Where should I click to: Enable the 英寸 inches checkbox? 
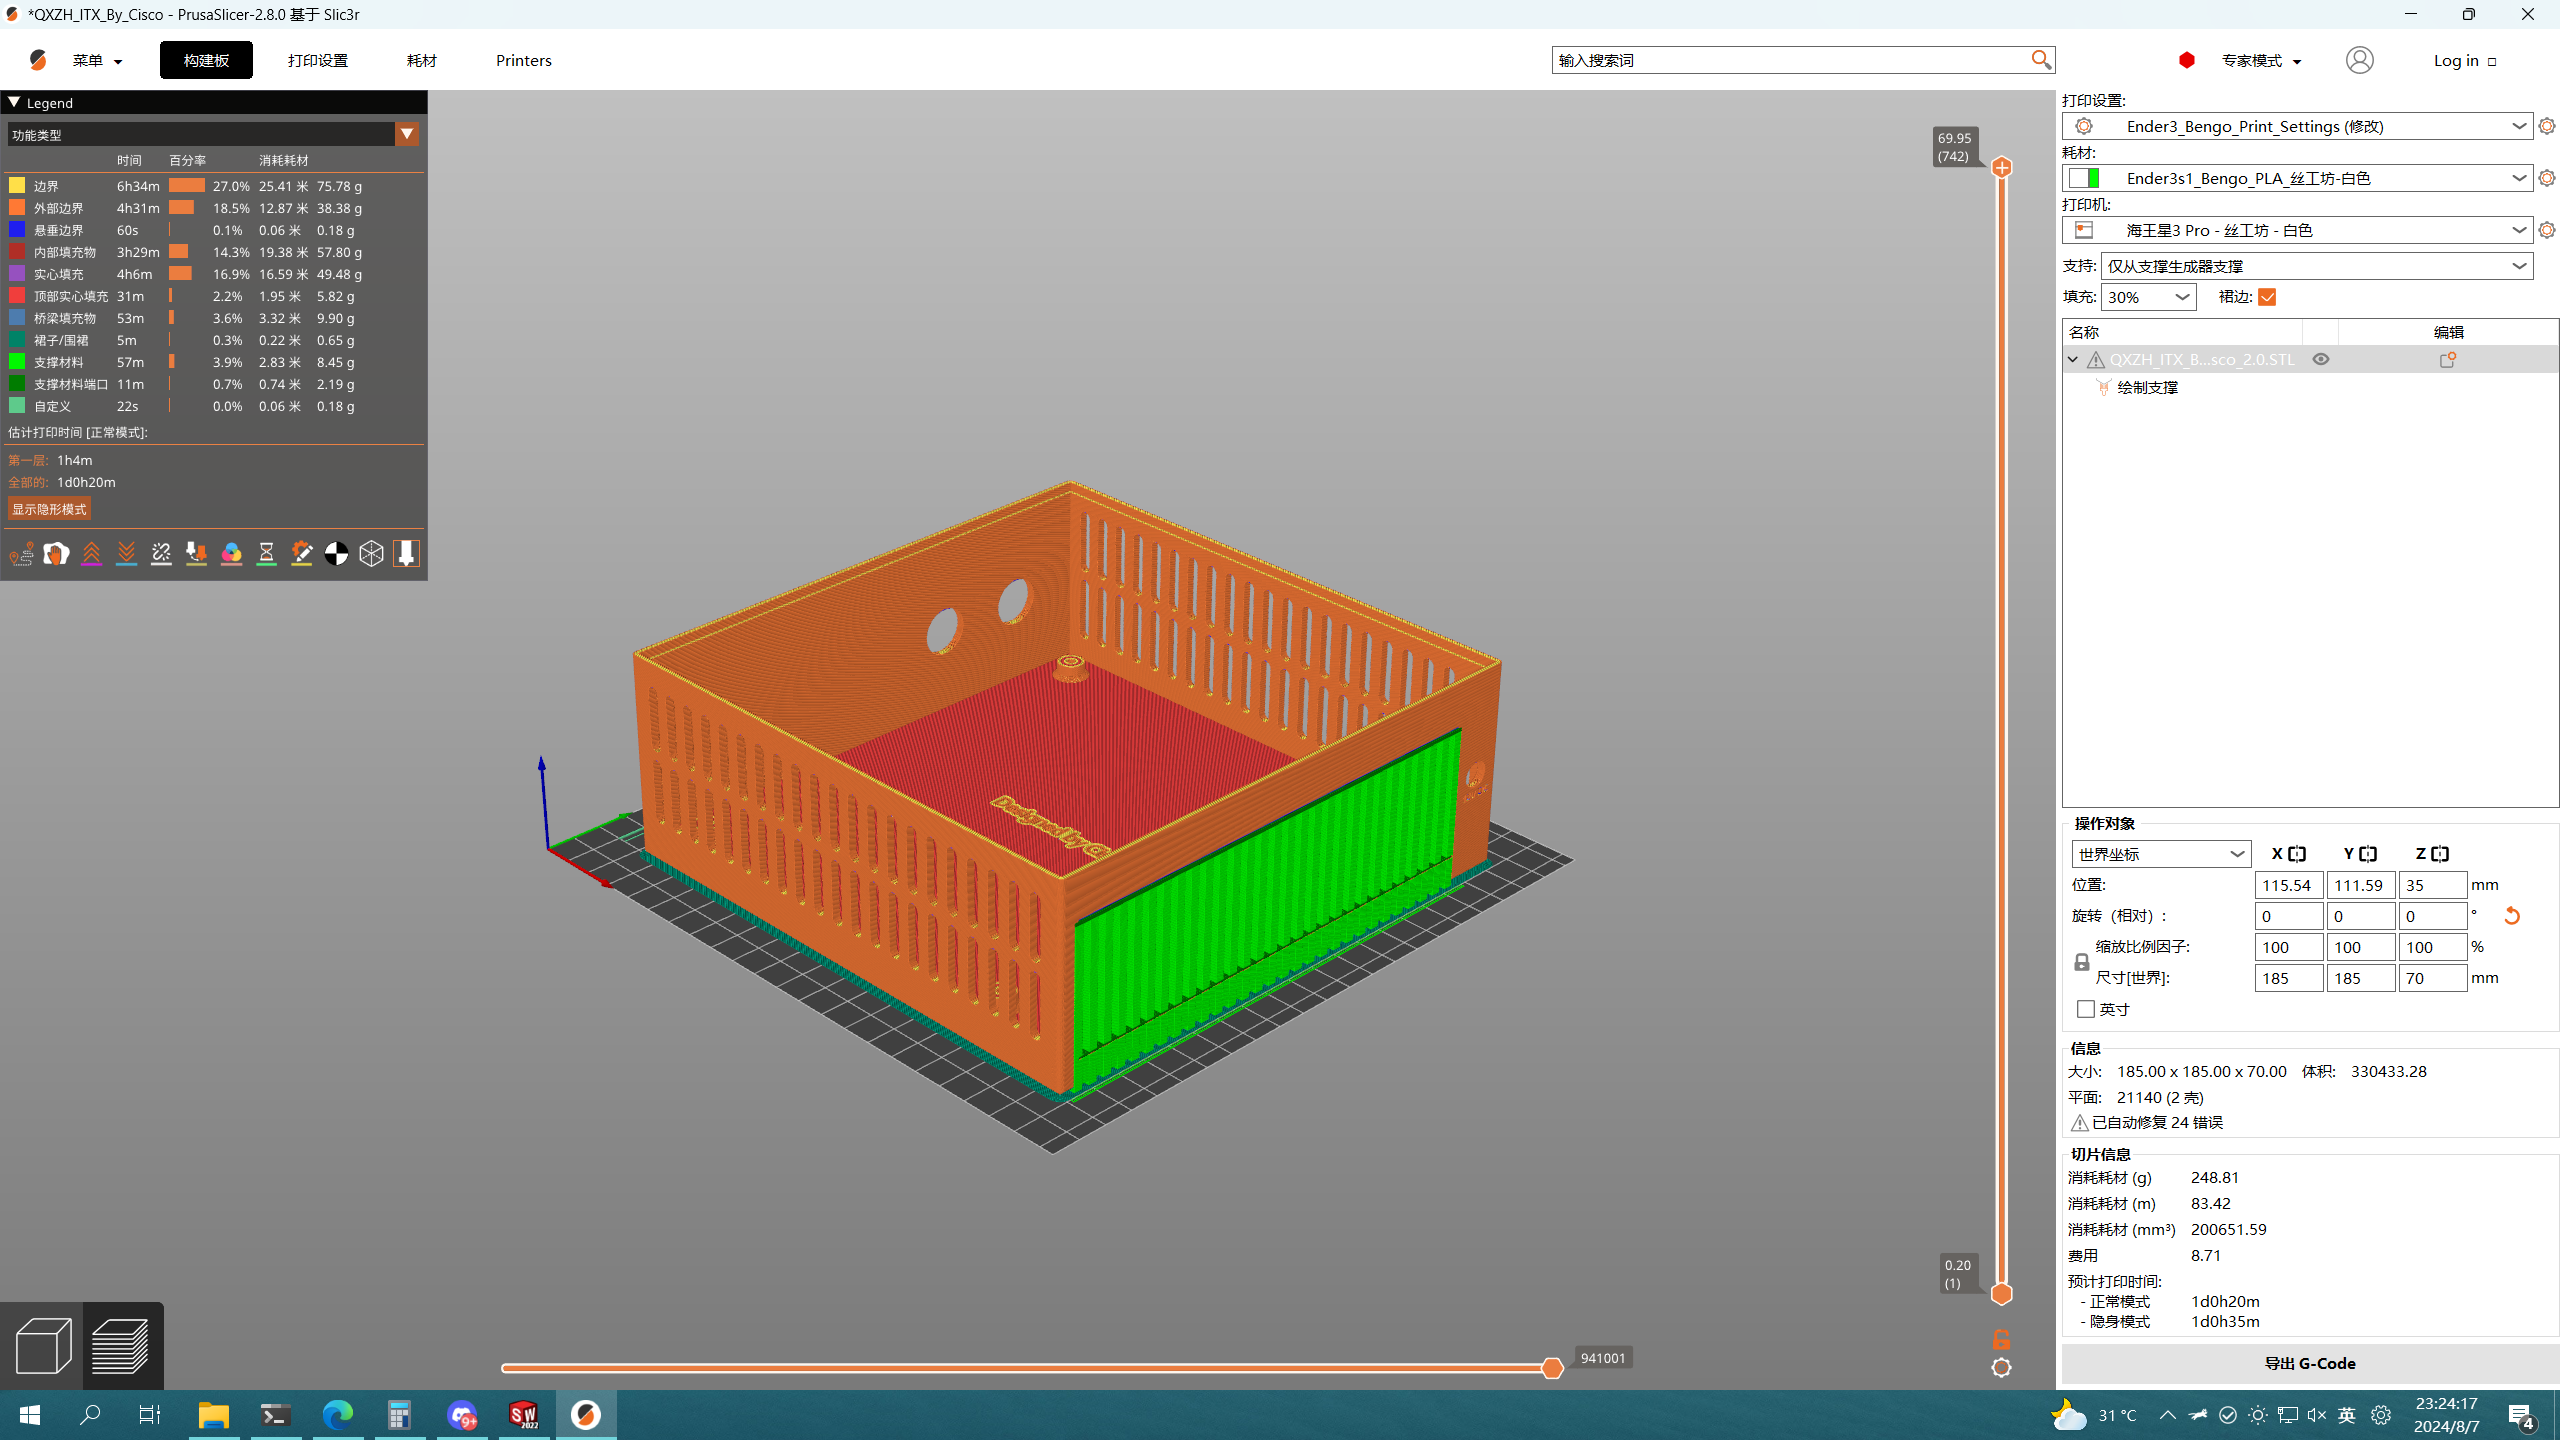(x=2086, y=1009)
